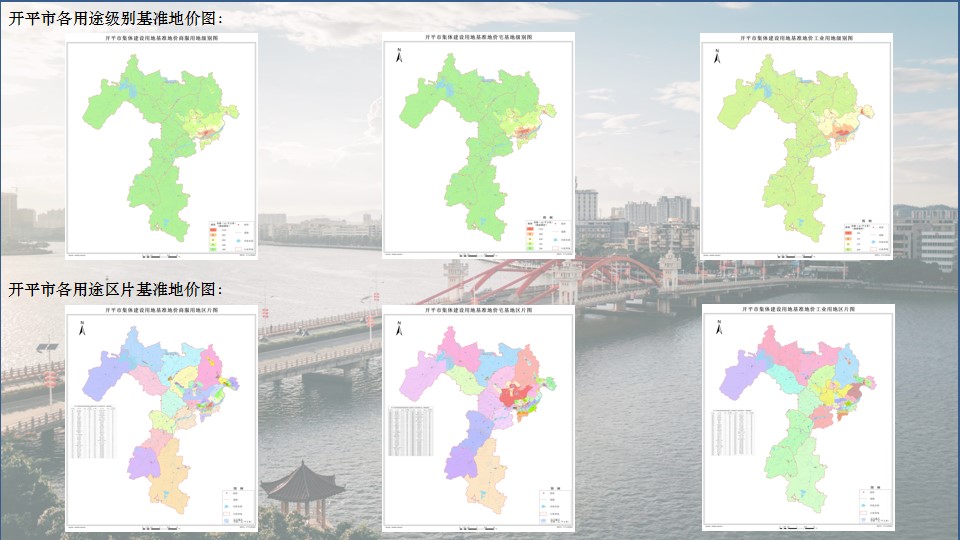Click north arrow on industrial district map

[x=717, y=327]
